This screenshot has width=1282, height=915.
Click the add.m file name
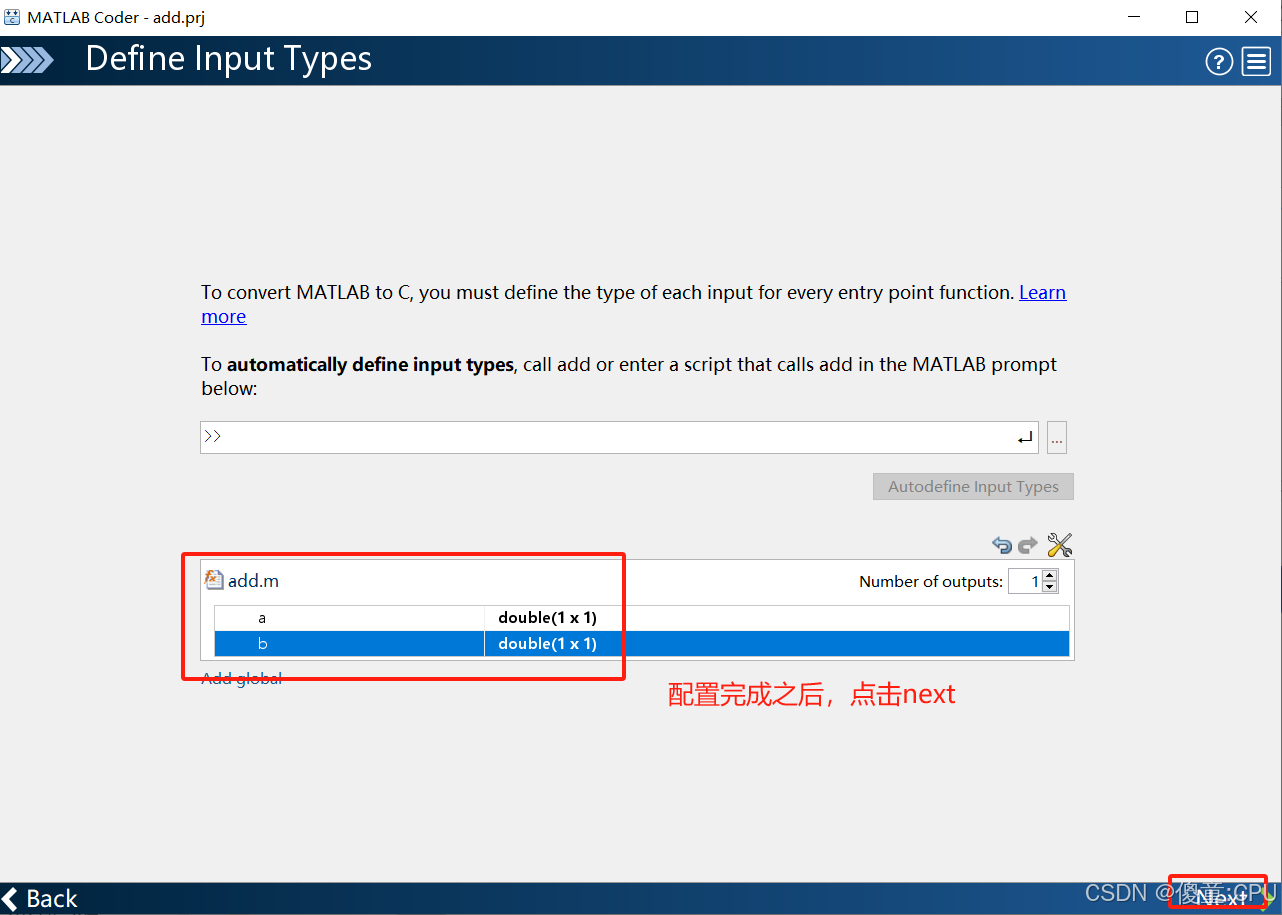[253, 581]
